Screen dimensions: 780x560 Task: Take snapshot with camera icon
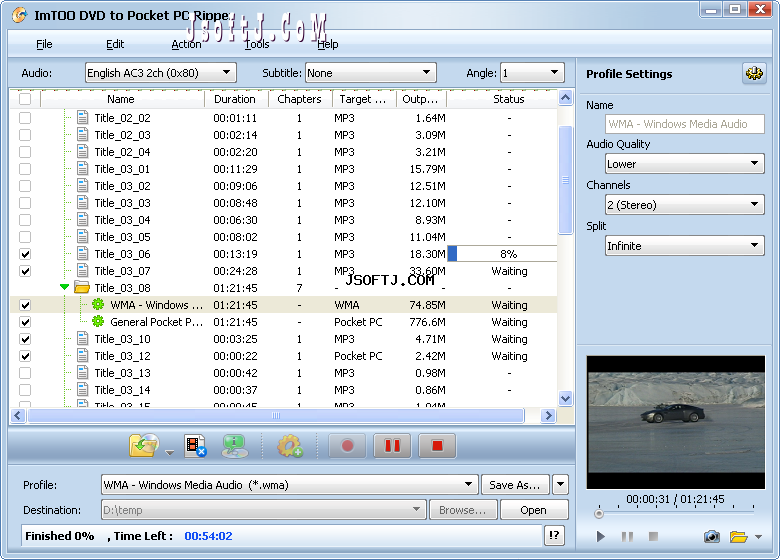(711, 537)
